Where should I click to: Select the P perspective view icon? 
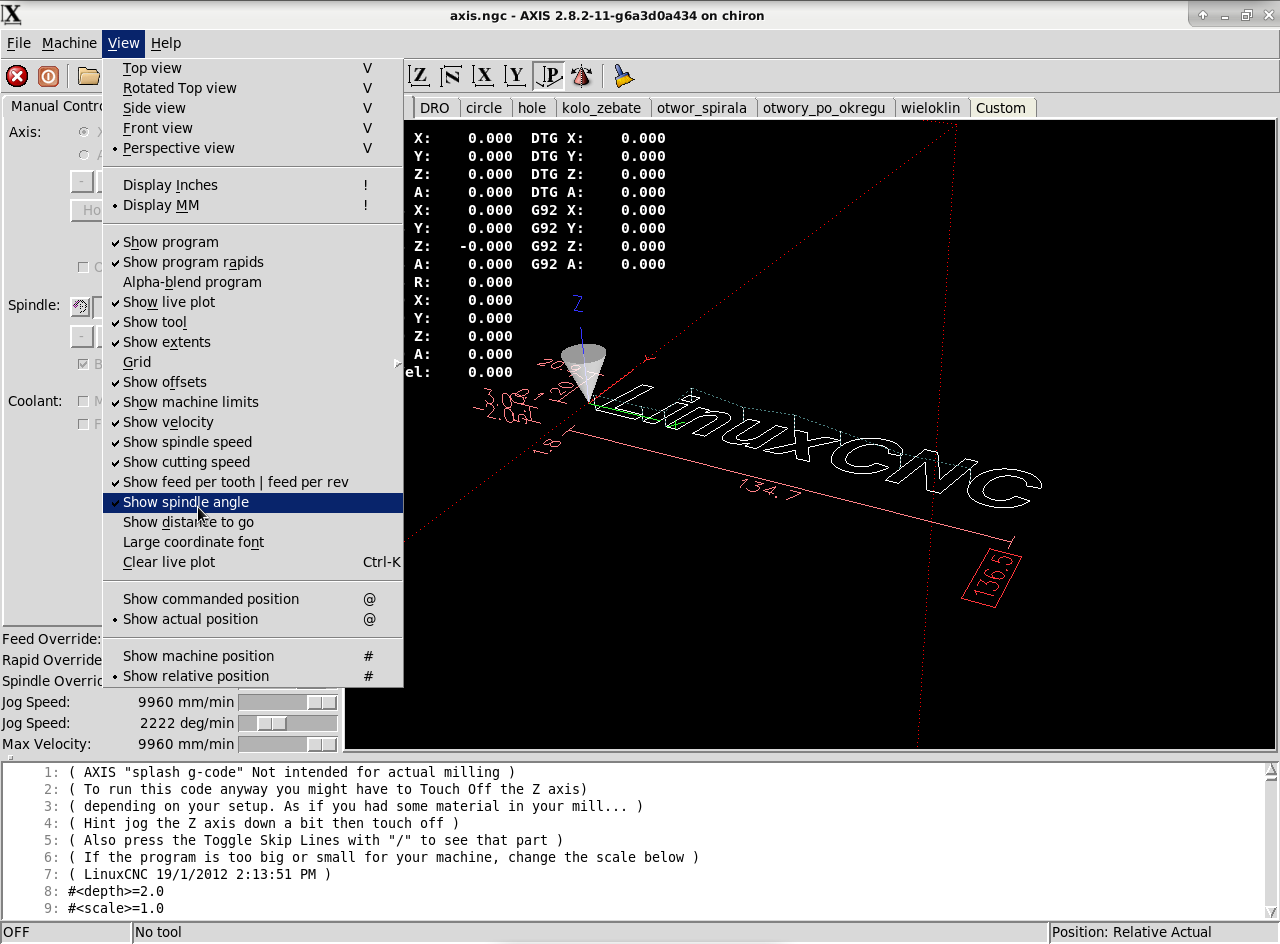pos(549,76)
